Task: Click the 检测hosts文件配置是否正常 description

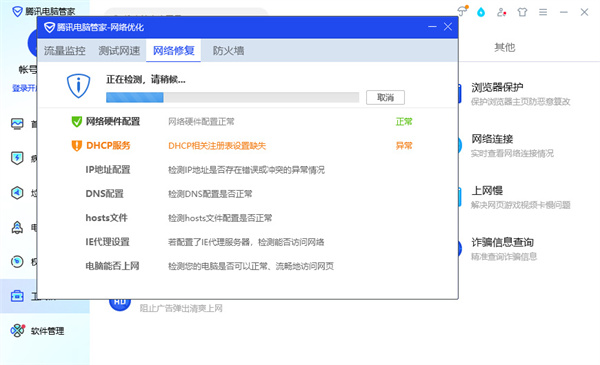Action: 220,218
